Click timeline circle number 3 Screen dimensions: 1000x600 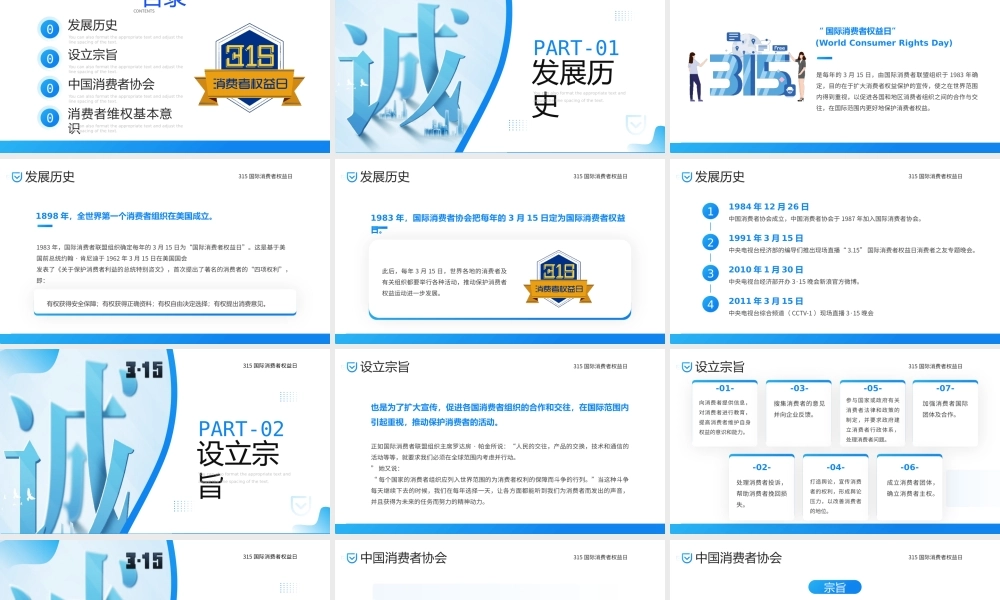tap(710, 274)
